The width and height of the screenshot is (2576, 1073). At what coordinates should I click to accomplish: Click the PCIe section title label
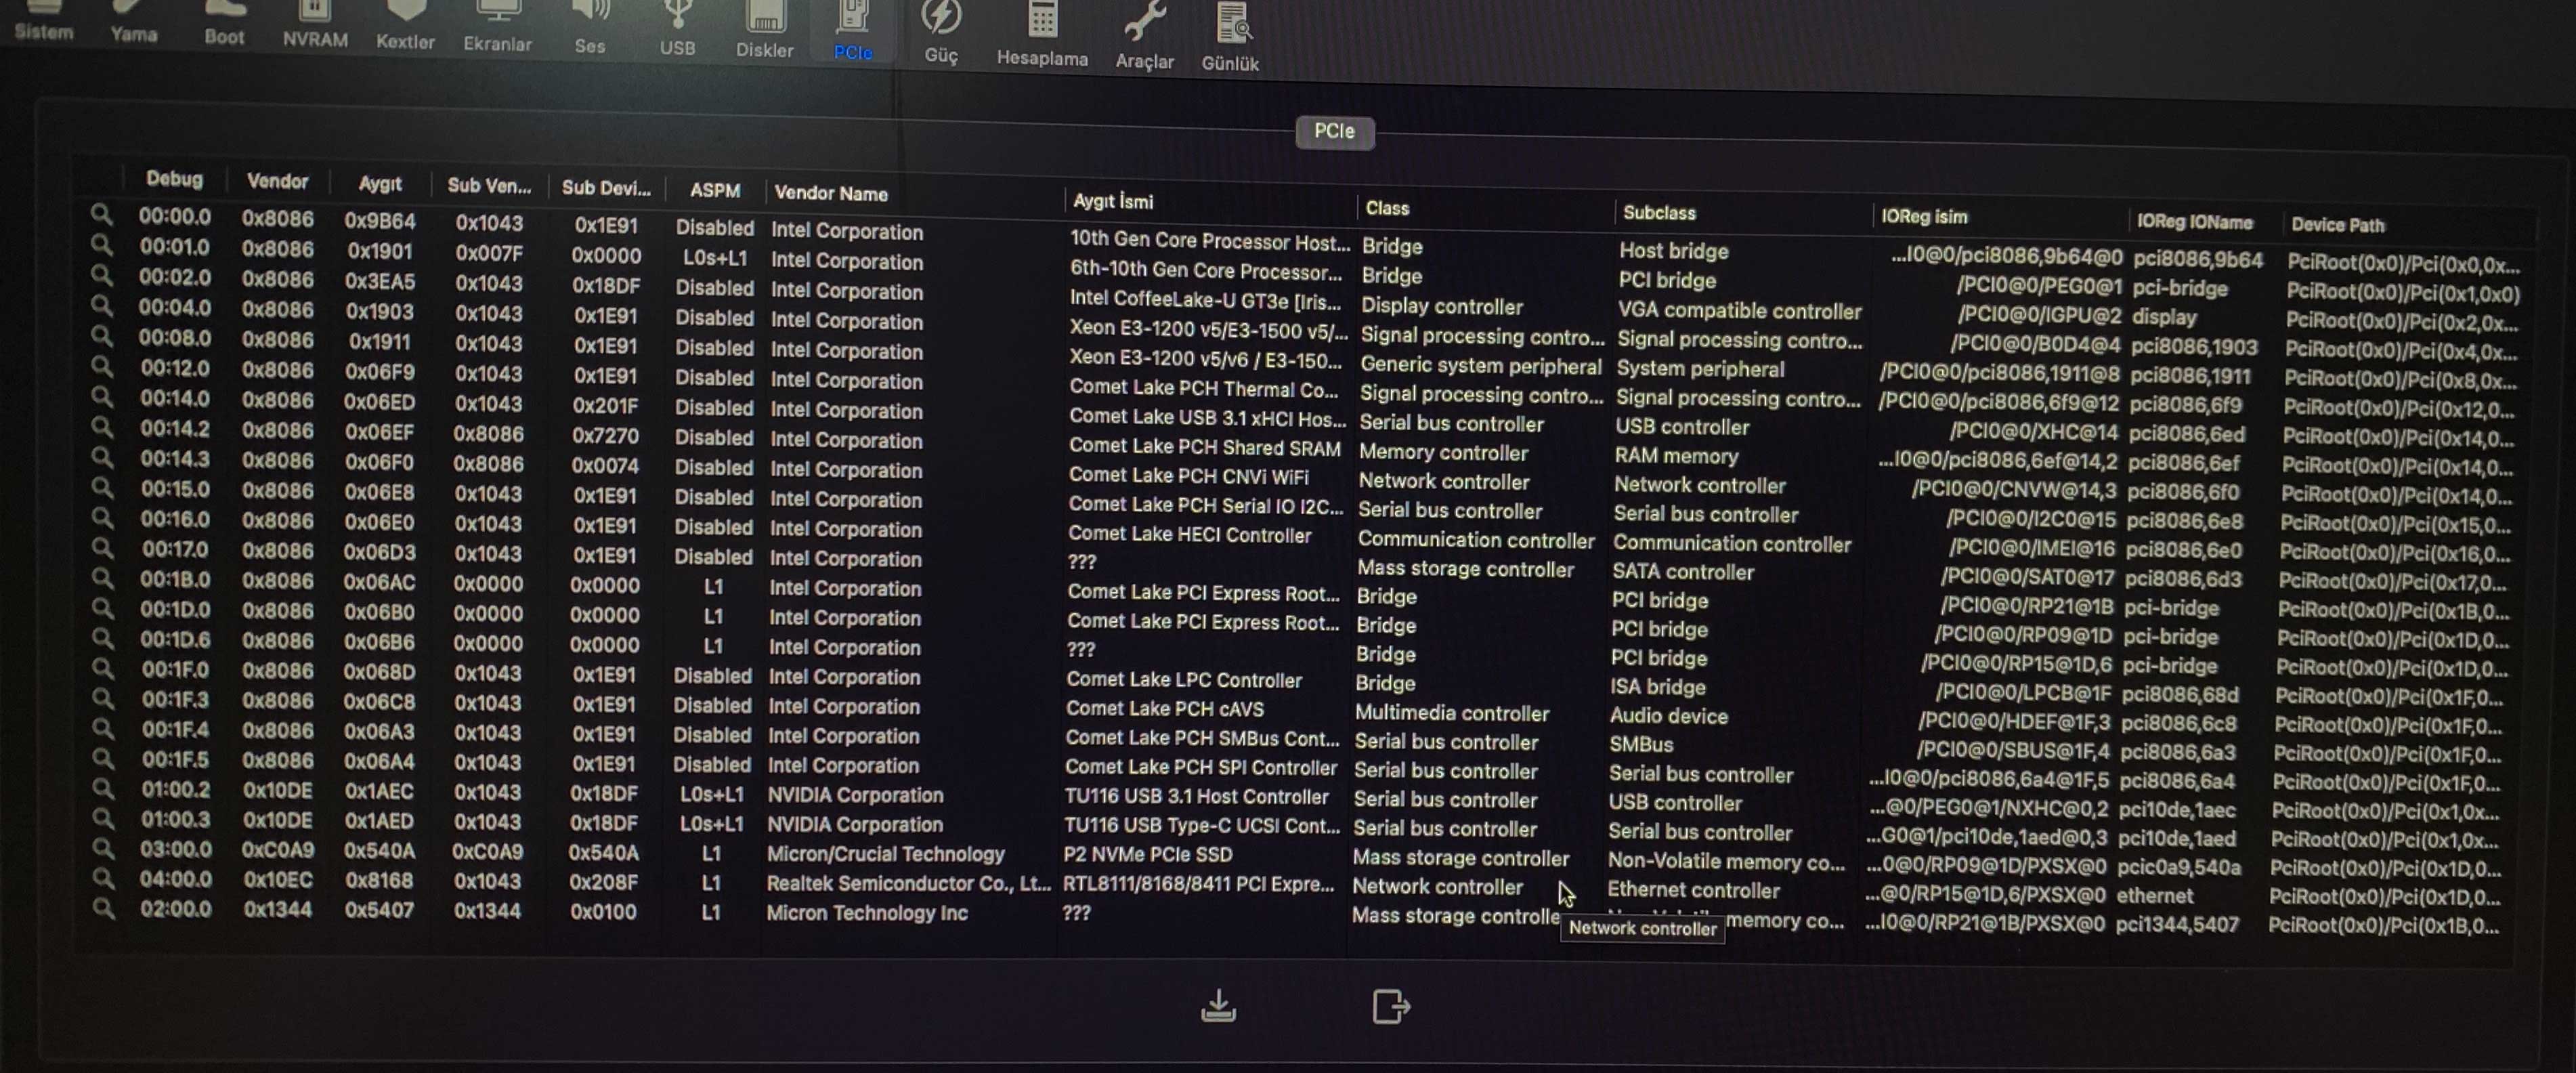click(x=1334, y=131)
